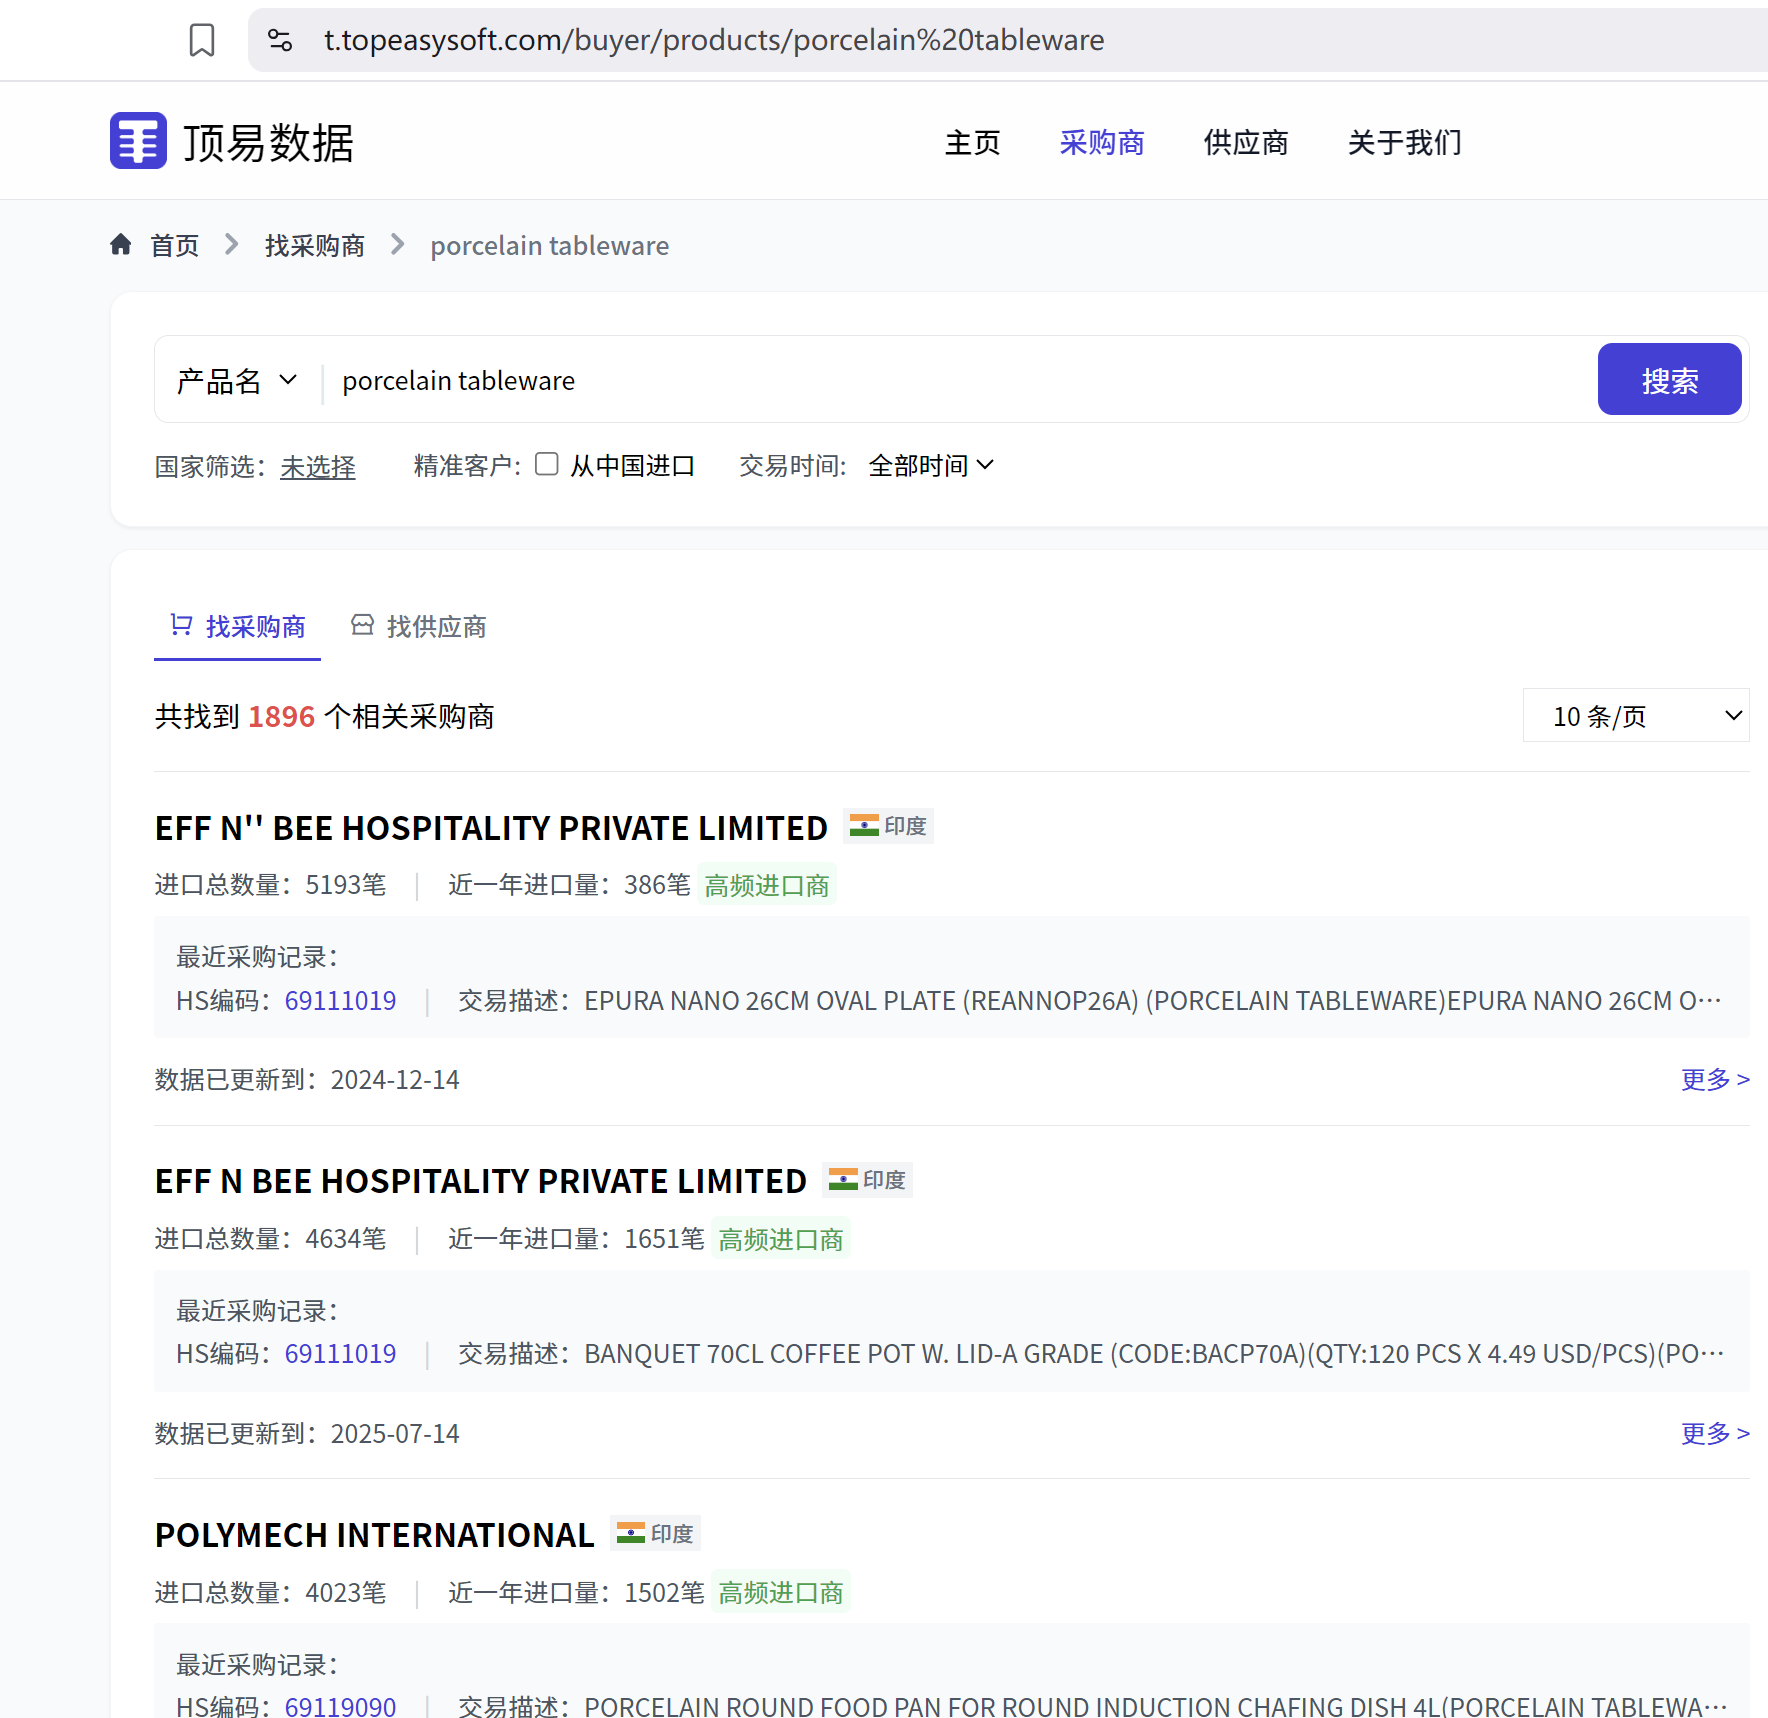The image size is (1768, 1718).
Task: Click the browser bookmark icon
Action: tap(202, 40)
